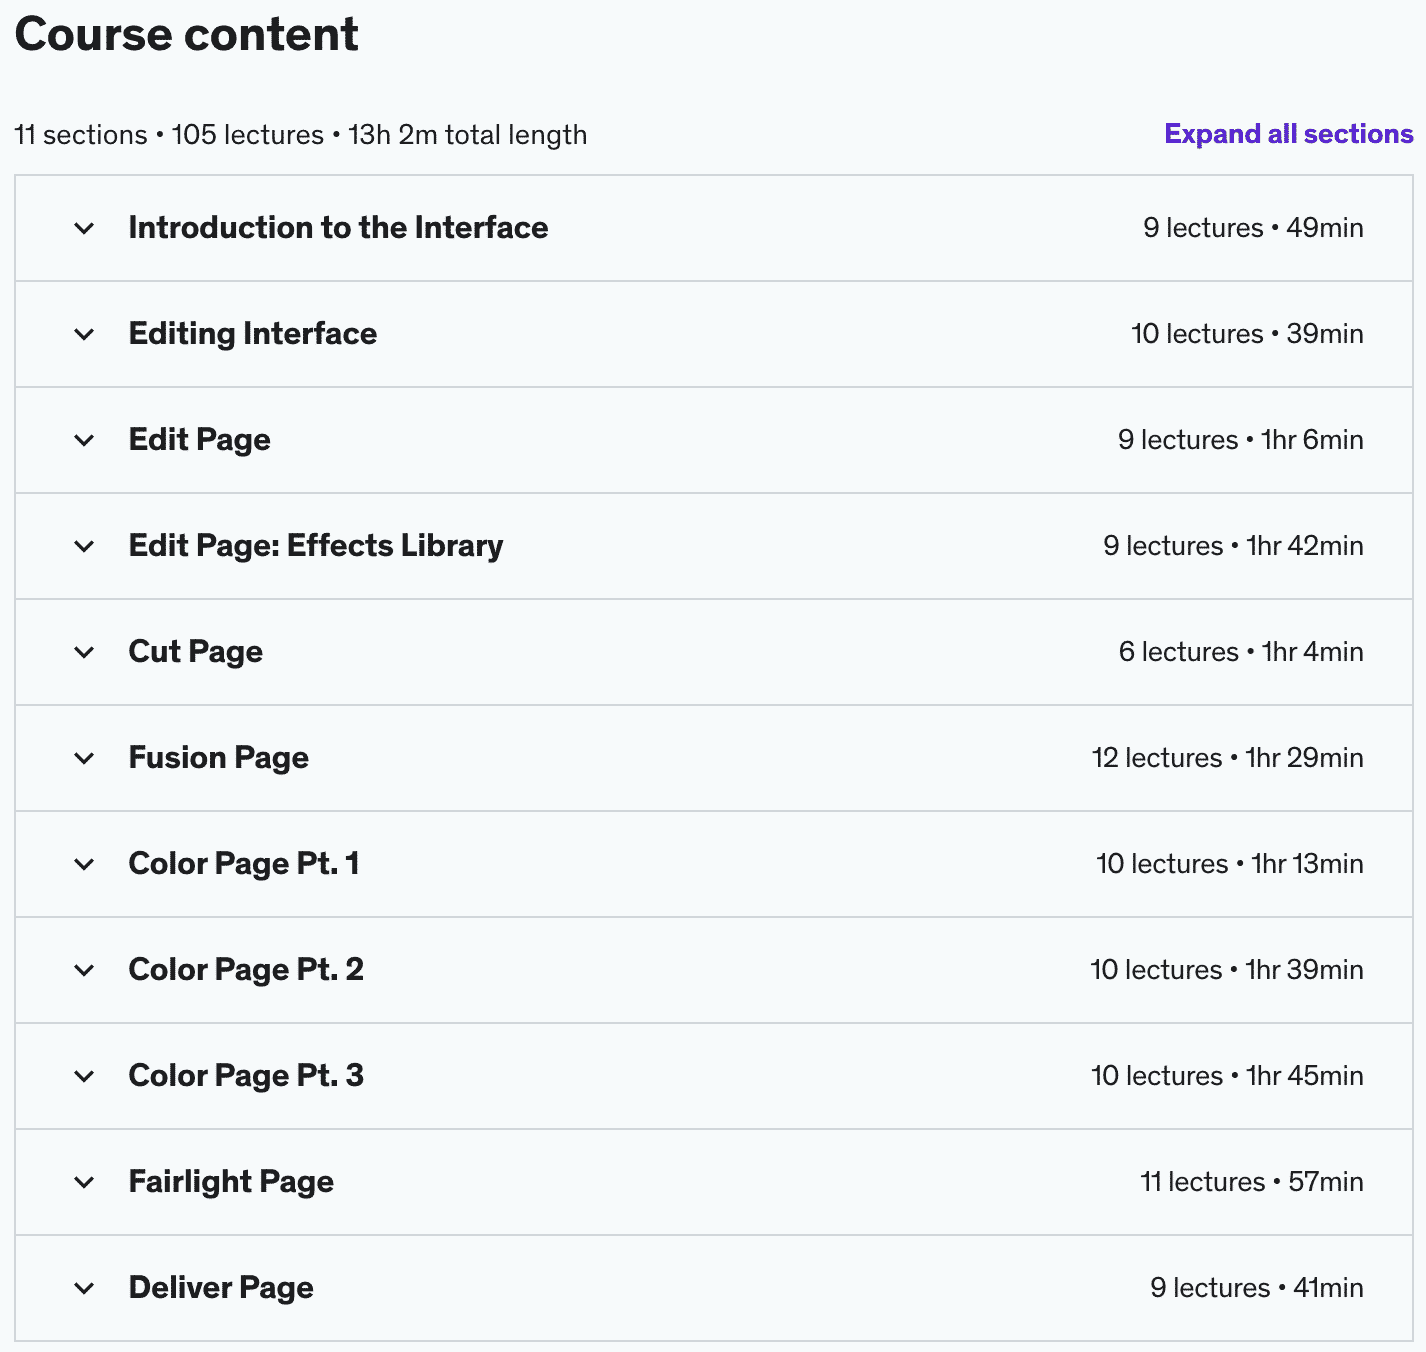Expand the Edit Page: Effects Library chevron
The image size is (1426, 1352).
84,546
